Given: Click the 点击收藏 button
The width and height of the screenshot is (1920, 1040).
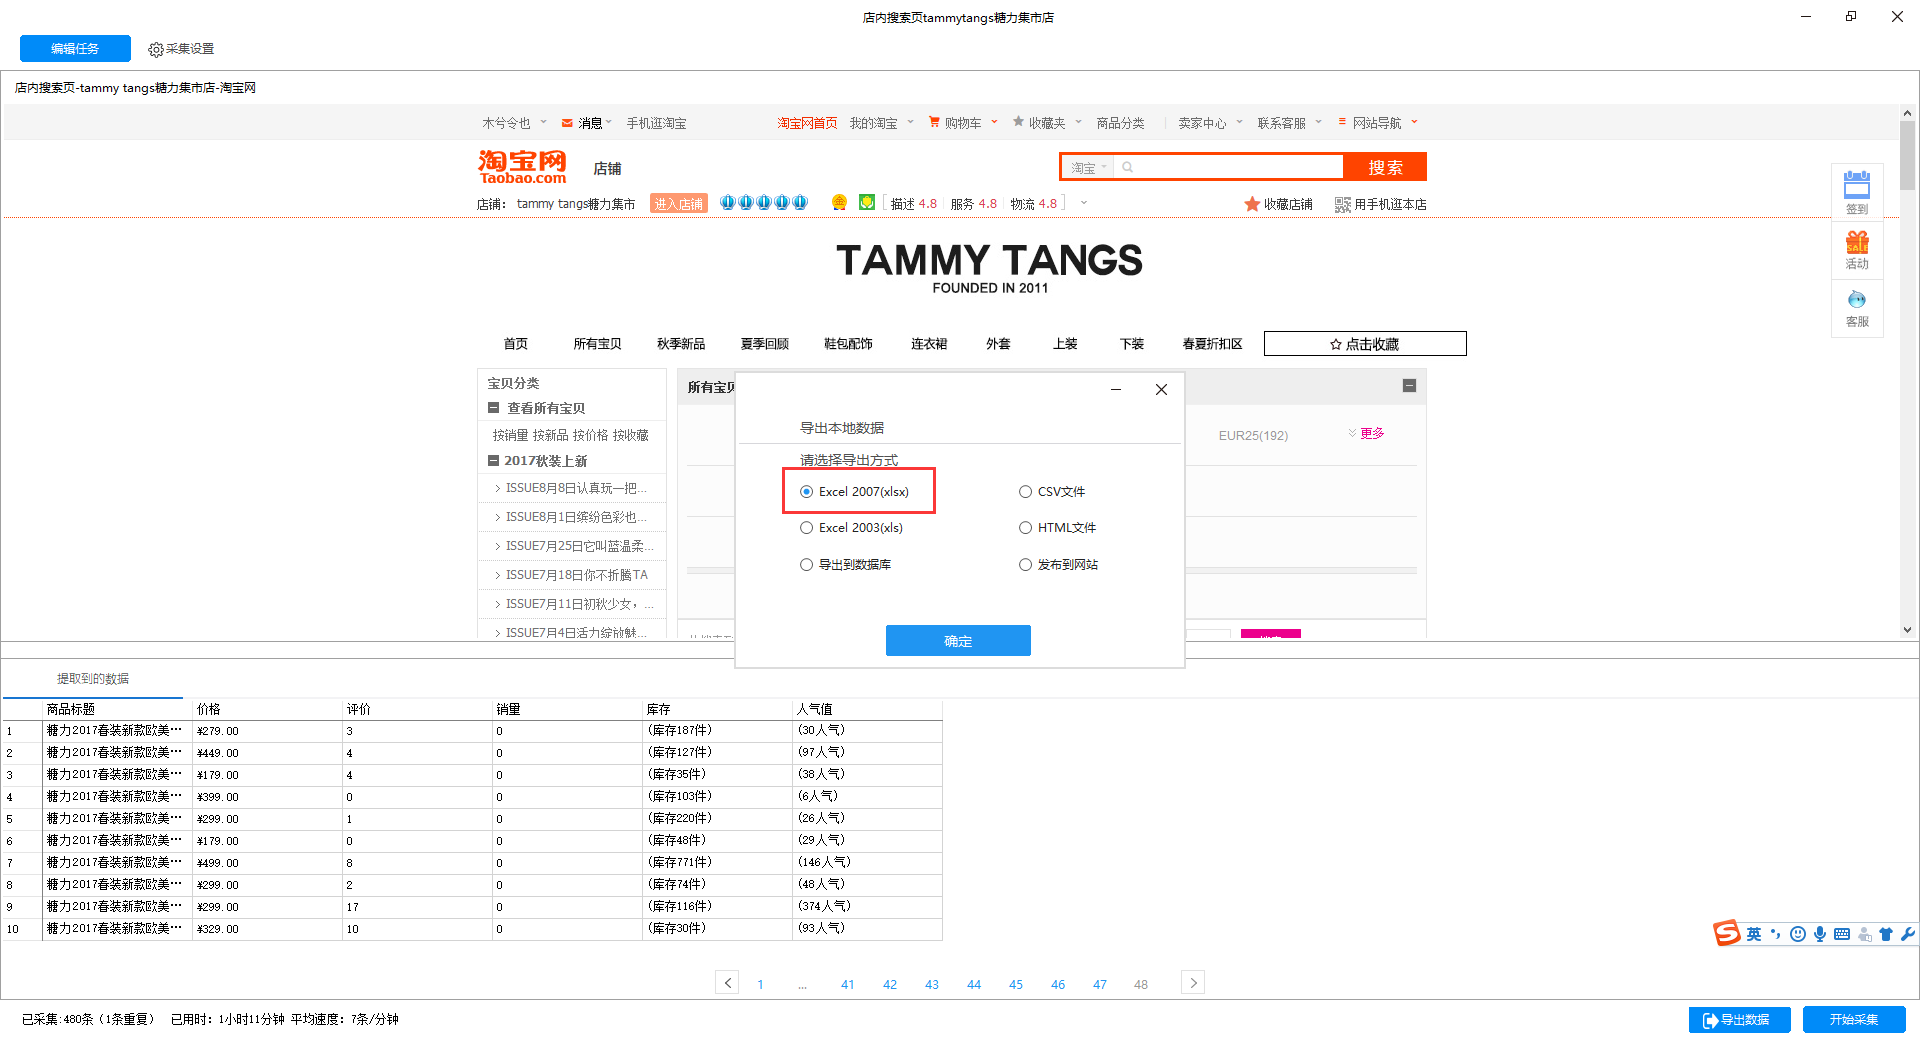Looking at the screenshot, I should tap(1365, 344).
